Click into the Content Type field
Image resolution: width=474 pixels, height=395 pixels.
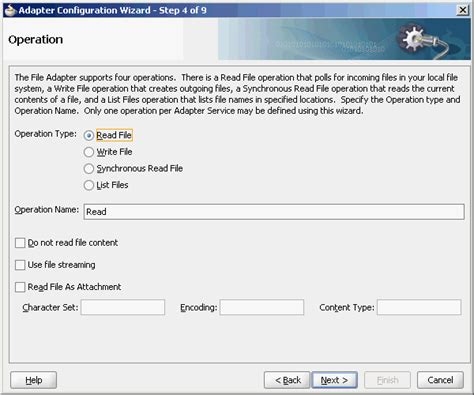(419, 307)
